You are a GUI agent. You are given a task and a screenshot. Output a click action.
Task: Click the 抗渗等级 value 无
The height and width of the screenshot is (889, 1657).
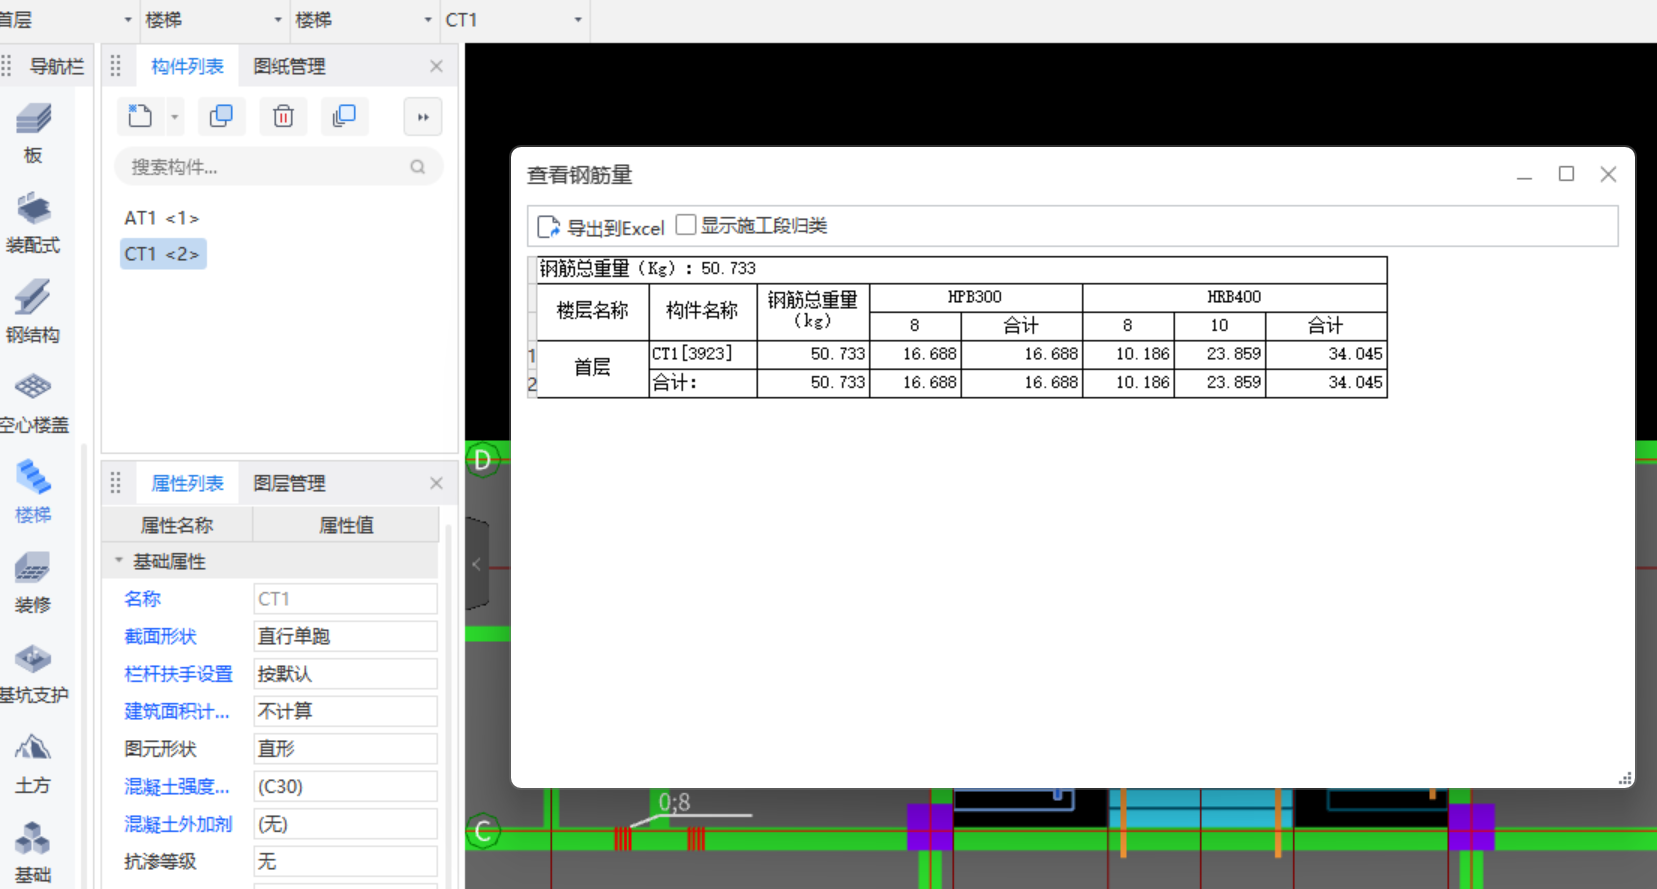(345, 861)
